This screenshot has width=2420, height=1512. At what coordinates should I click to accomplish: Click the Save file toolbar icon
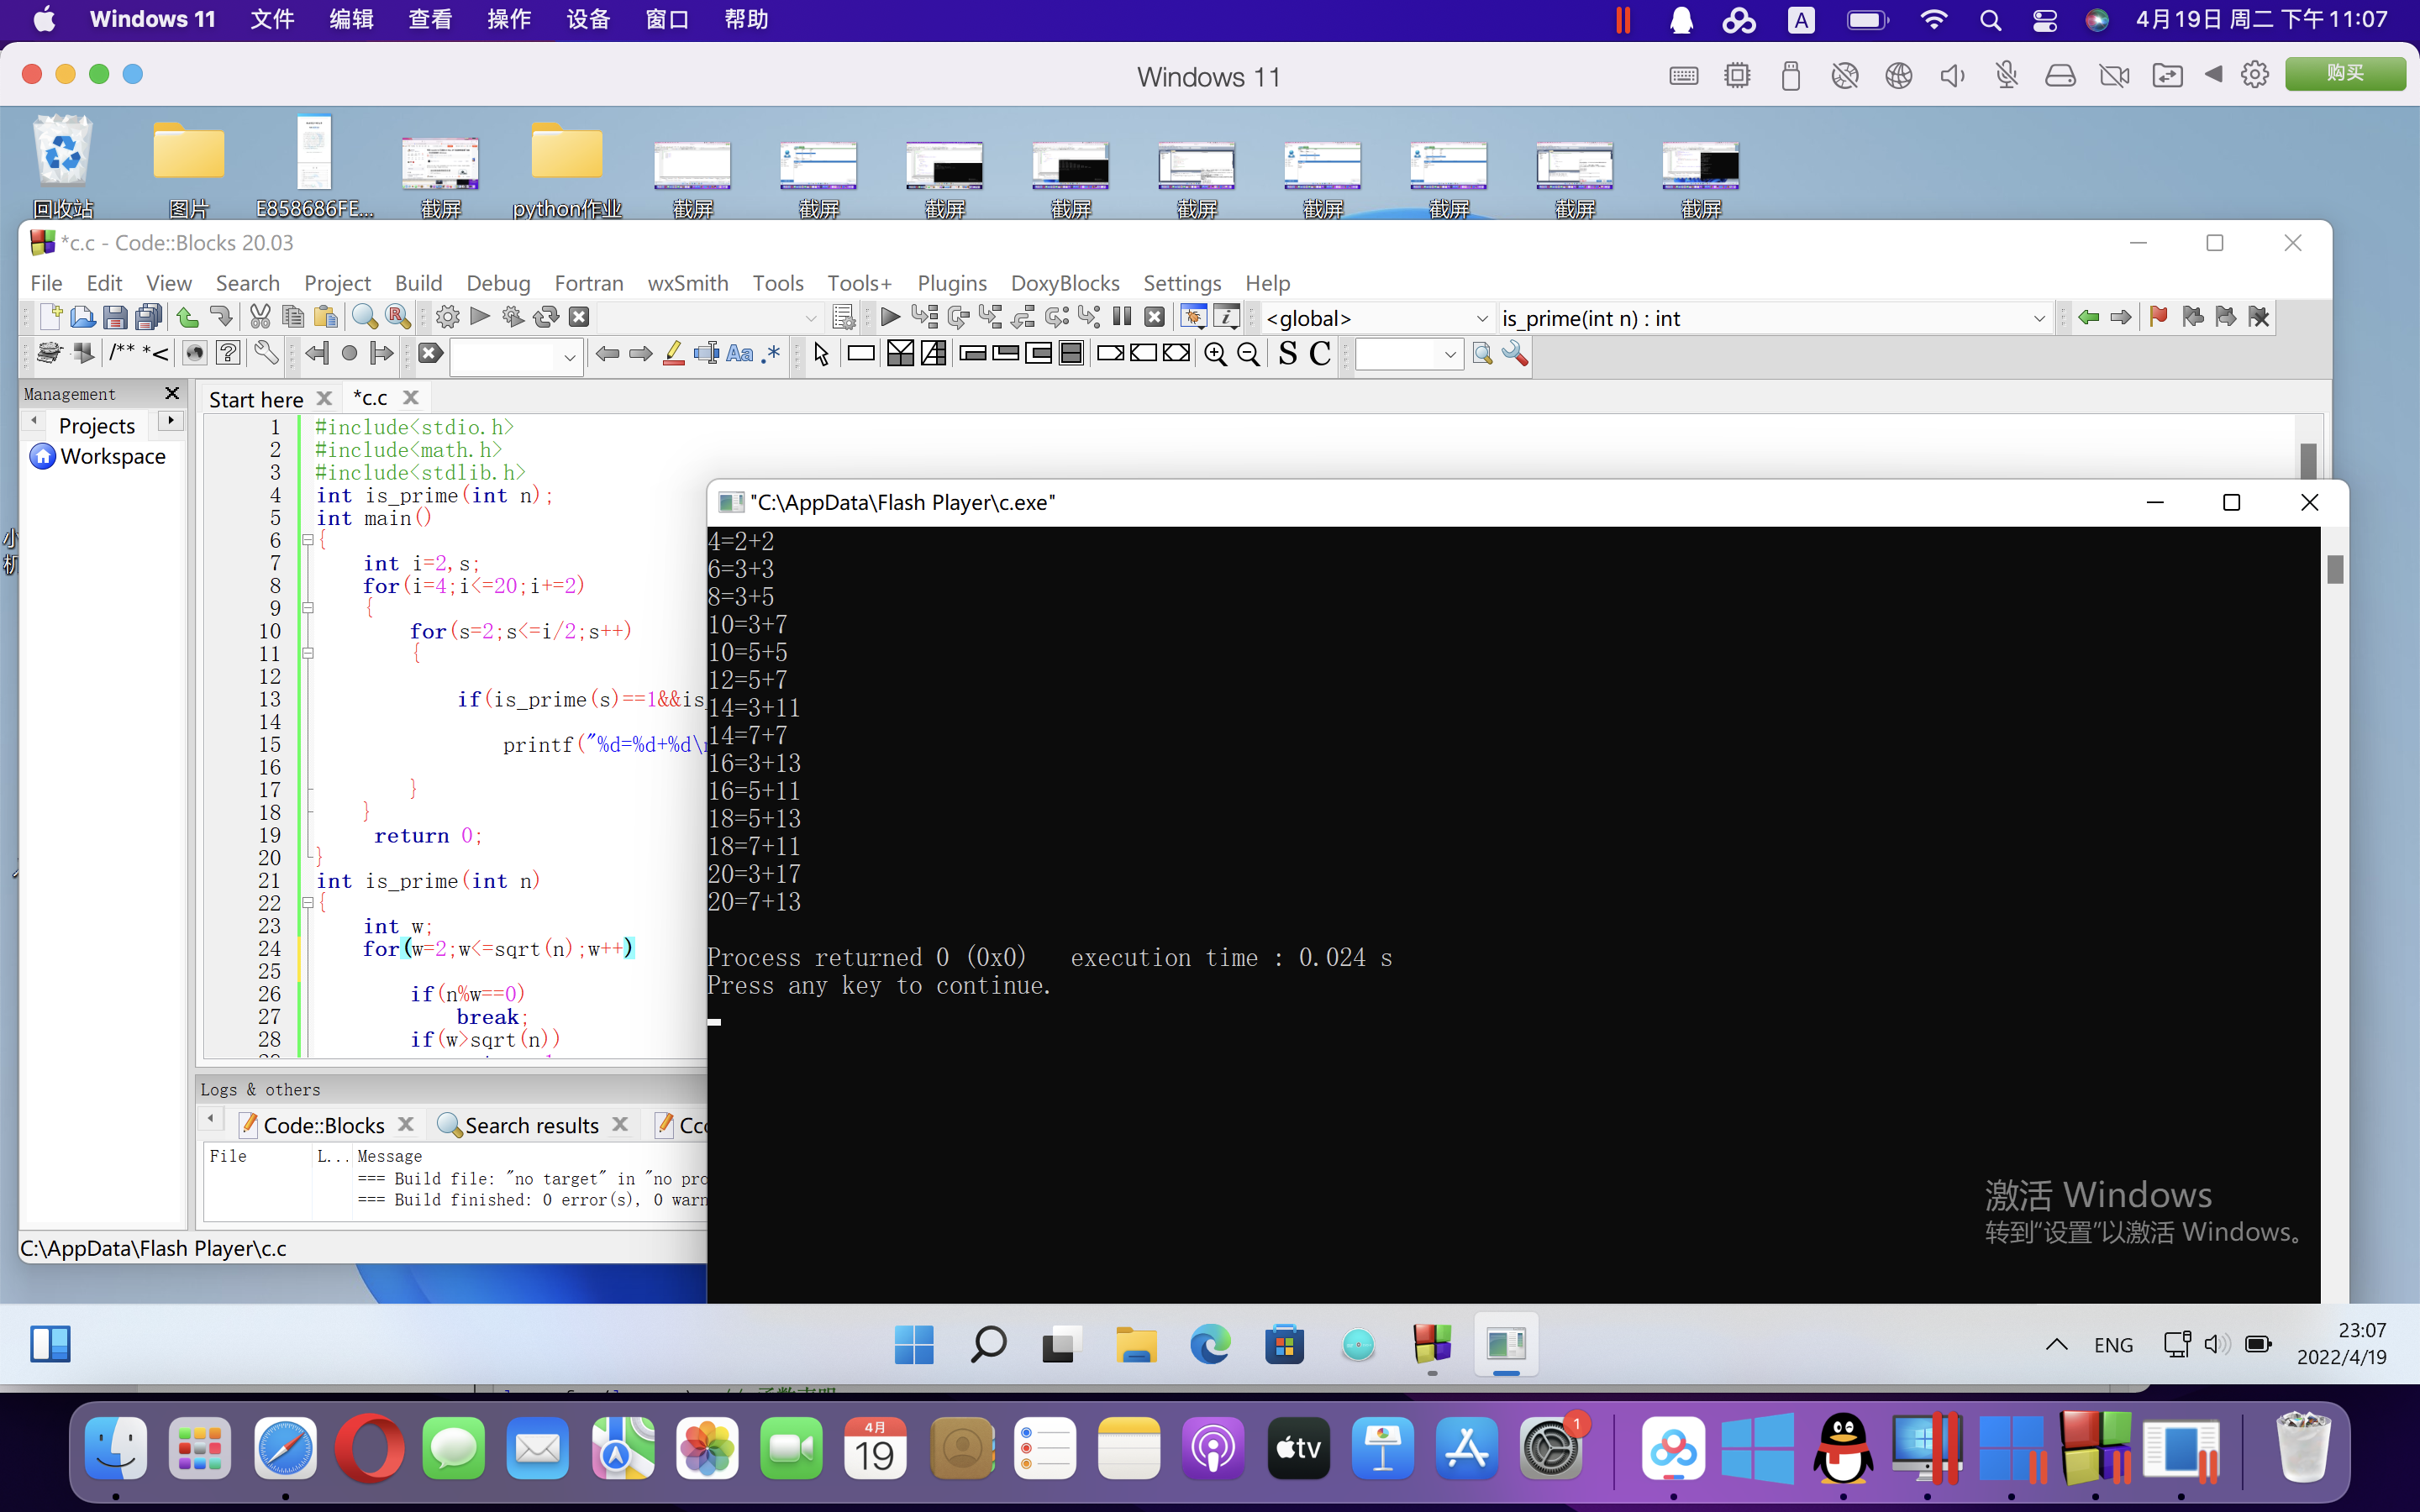(115, 318)
